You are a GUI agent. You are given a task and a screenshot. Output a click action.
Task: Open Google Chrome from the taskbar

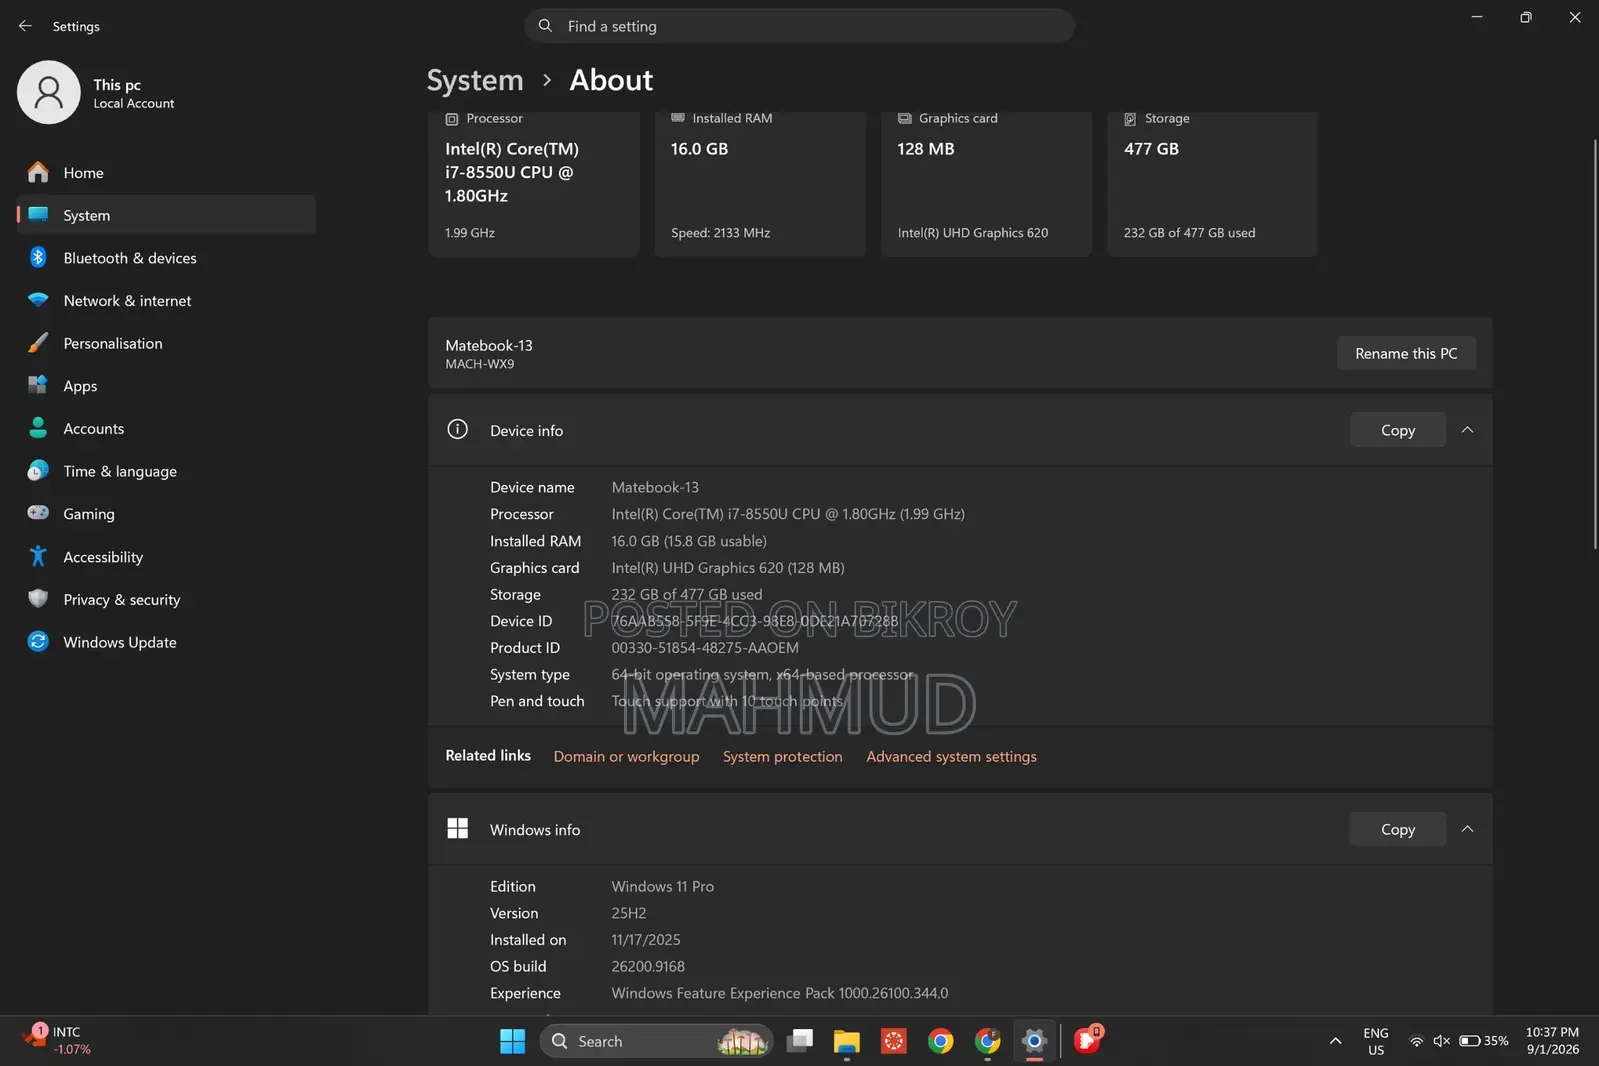[940, 1041]
